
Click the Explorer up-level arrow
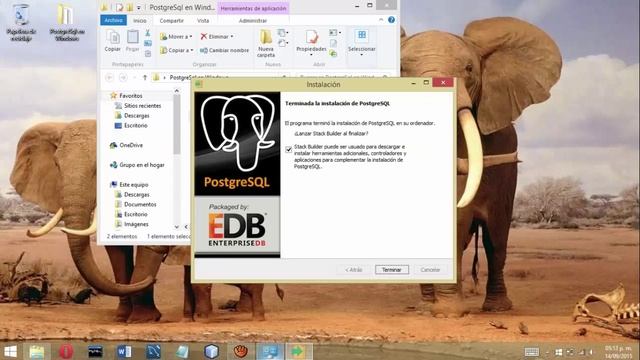pos(145,77)
